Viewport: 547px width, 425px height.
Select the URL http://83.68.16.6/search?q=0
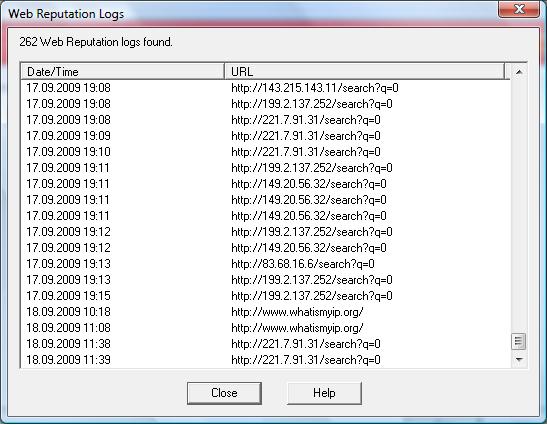303,264
